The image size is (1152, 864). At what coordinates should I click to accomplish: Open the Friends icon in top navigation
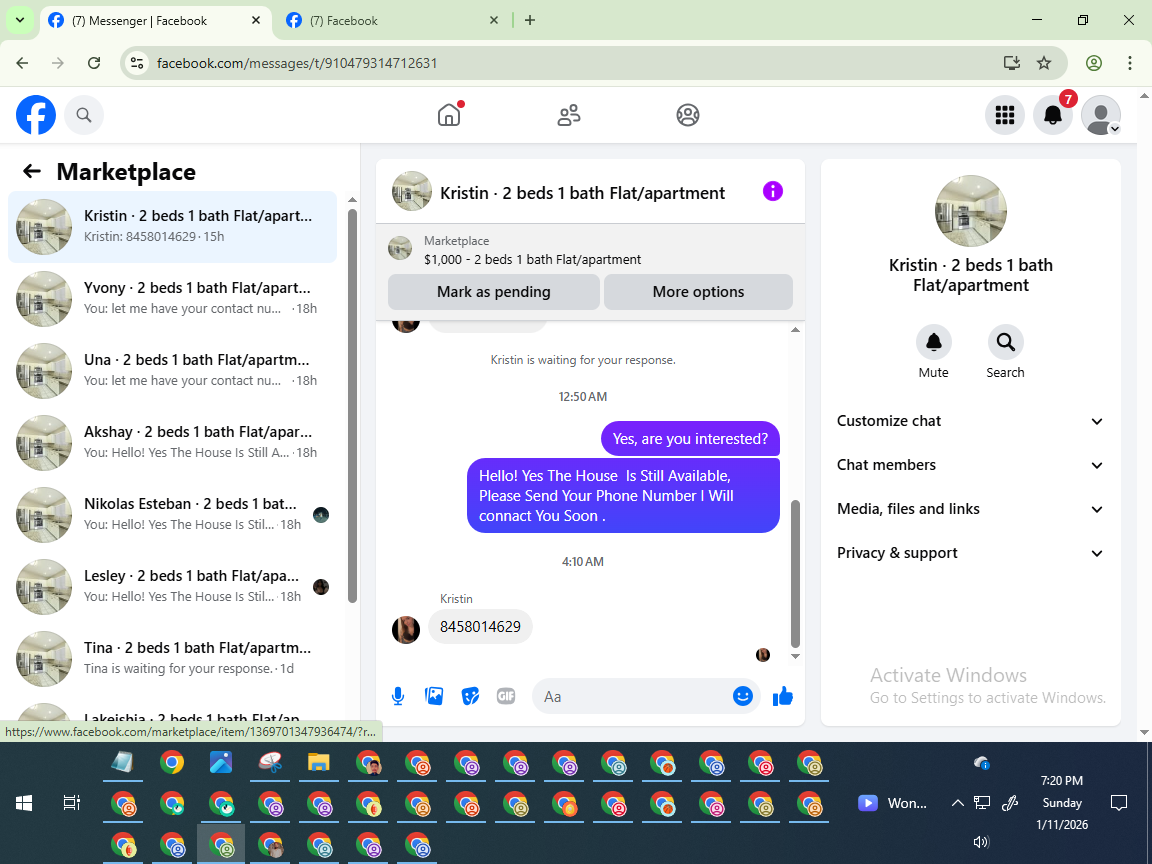(569, 115)
